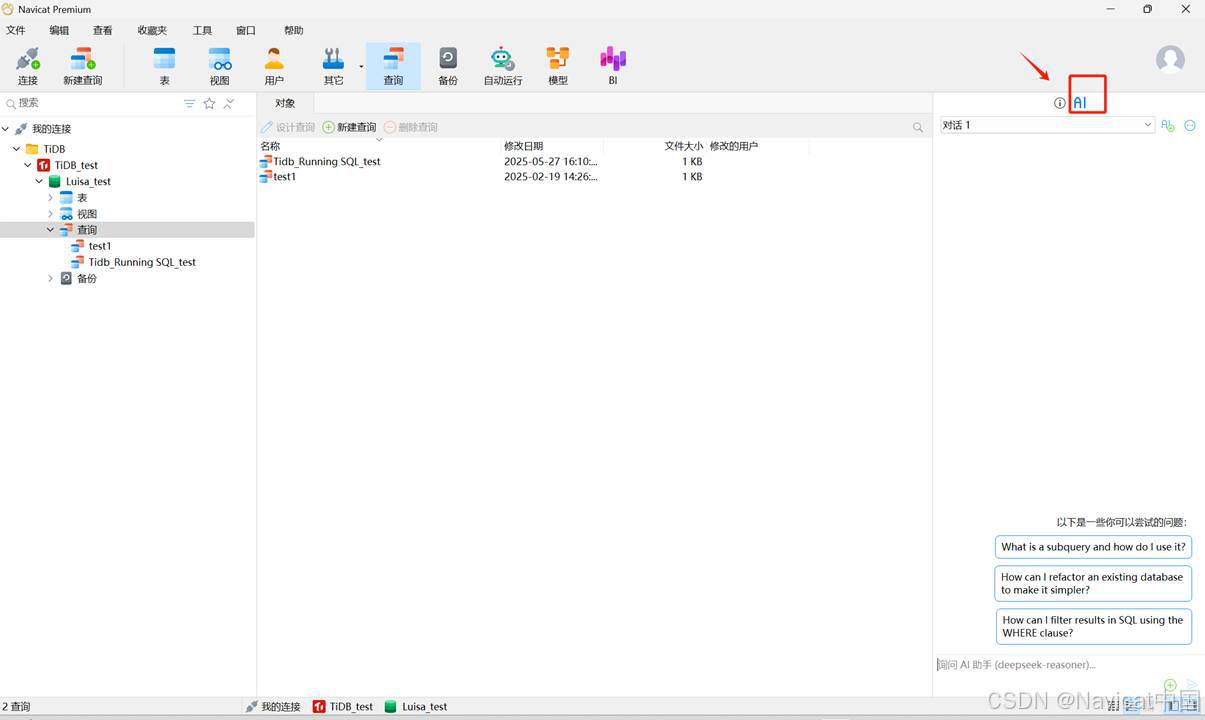Open the BI toolbar icon
The height and width of the screenshot is (720, 1205).
tap(613, 66)
